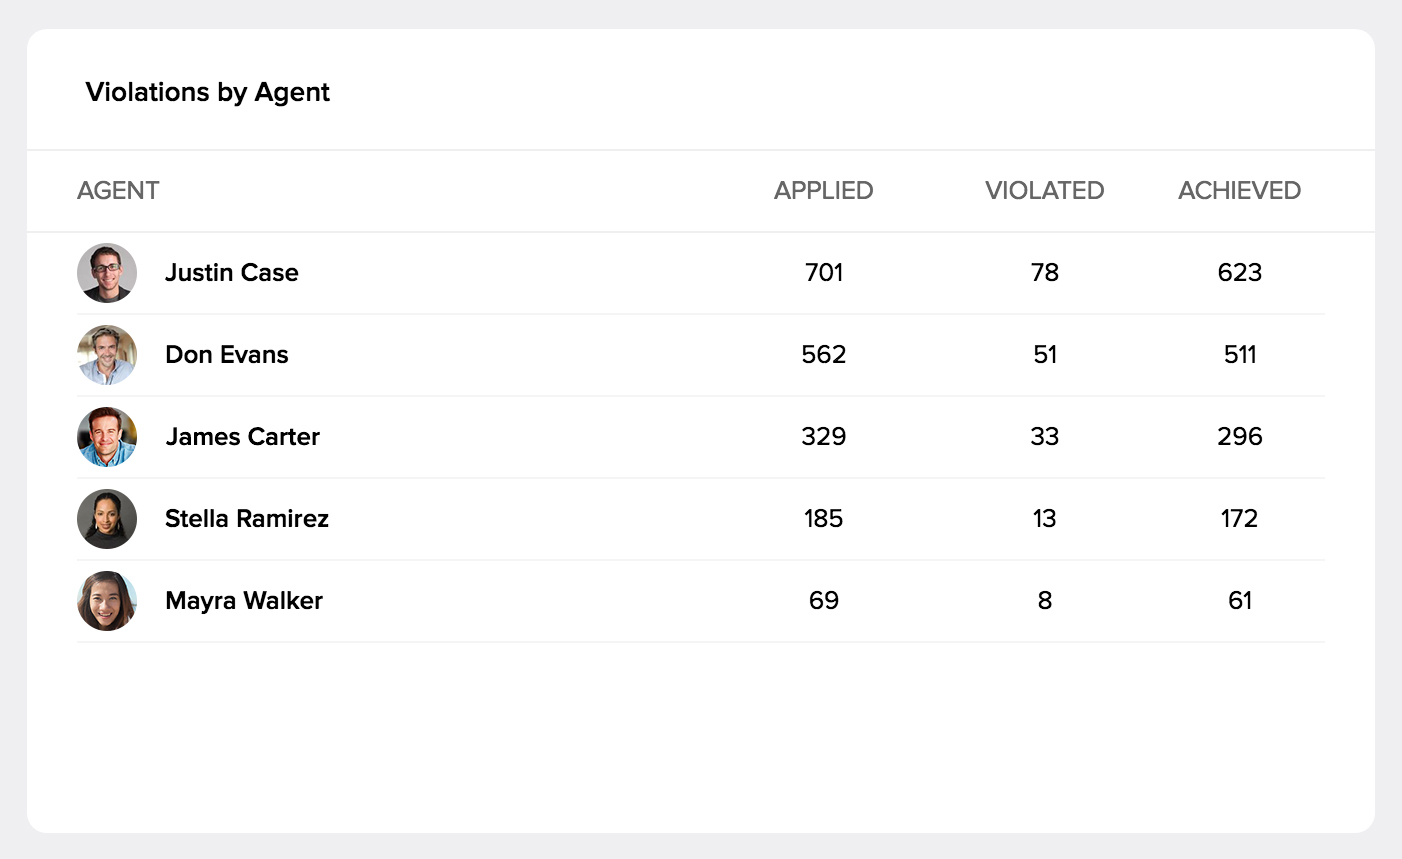Click Don Evans' profile photo

point(107,355)
